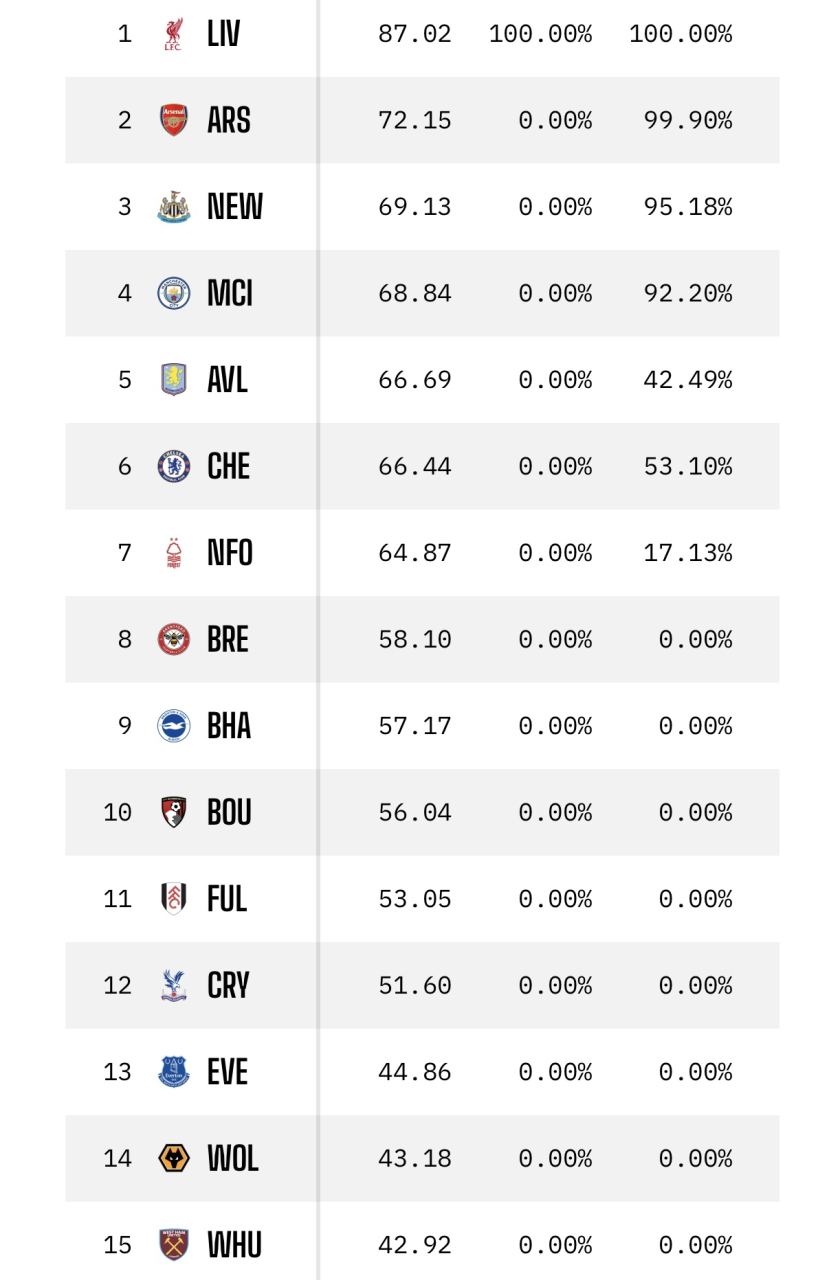Open the Wolves wolf-head crest
The width and height of the screenshot is (829, 1280).
coord(174,1158)
